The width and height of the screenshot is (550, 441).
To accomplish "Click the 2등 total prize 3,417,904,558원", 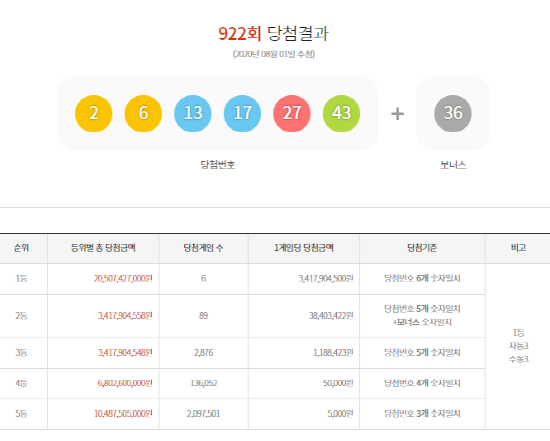I will click(125, 316).
